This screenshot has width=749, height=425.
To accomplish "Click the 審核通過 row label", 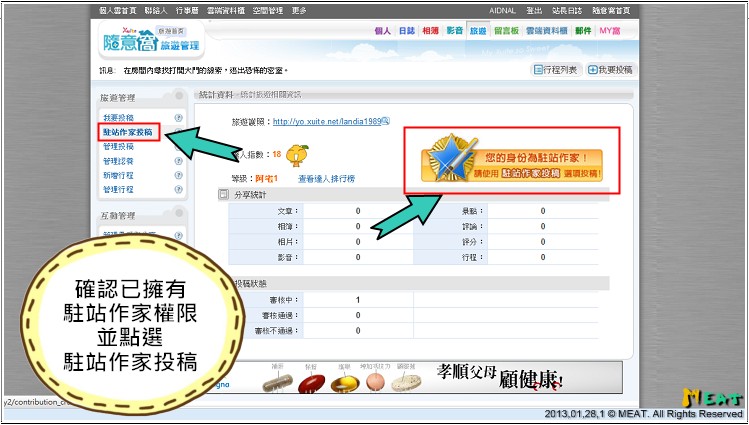I will tap(280, 316).
